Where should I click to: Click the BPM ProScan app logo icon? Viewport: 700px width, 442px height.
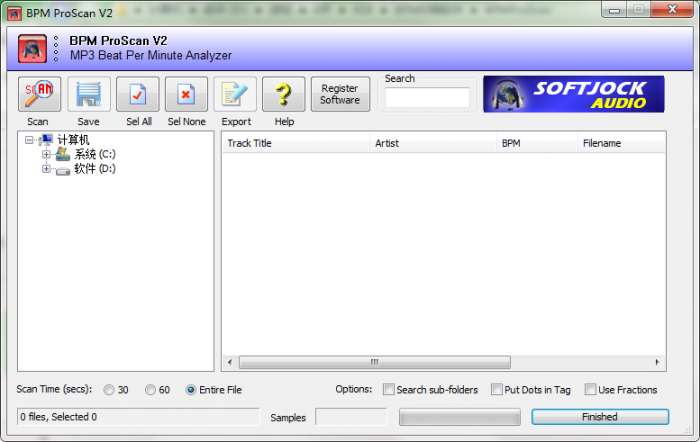pos(34,48)
